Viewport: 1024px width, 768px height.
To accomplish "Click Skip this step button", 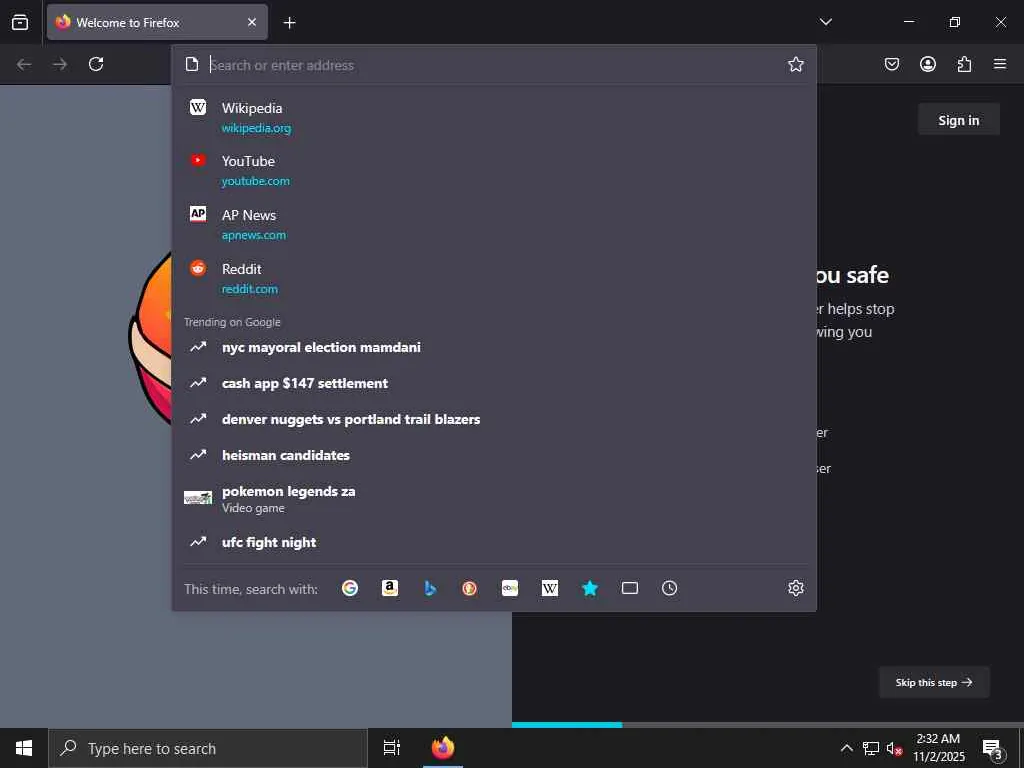I will coord(934,682).
